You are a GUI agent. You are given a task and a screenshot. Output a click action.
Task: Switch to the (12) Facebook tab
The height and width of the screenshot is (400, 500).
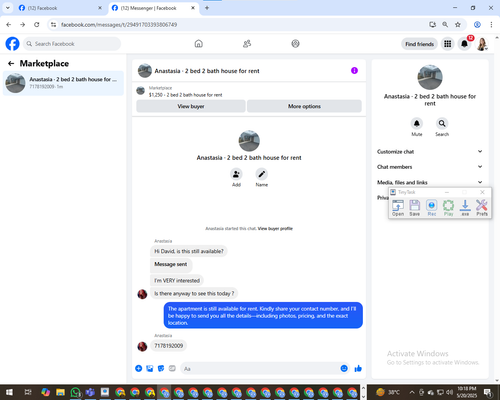click(60, 8)
